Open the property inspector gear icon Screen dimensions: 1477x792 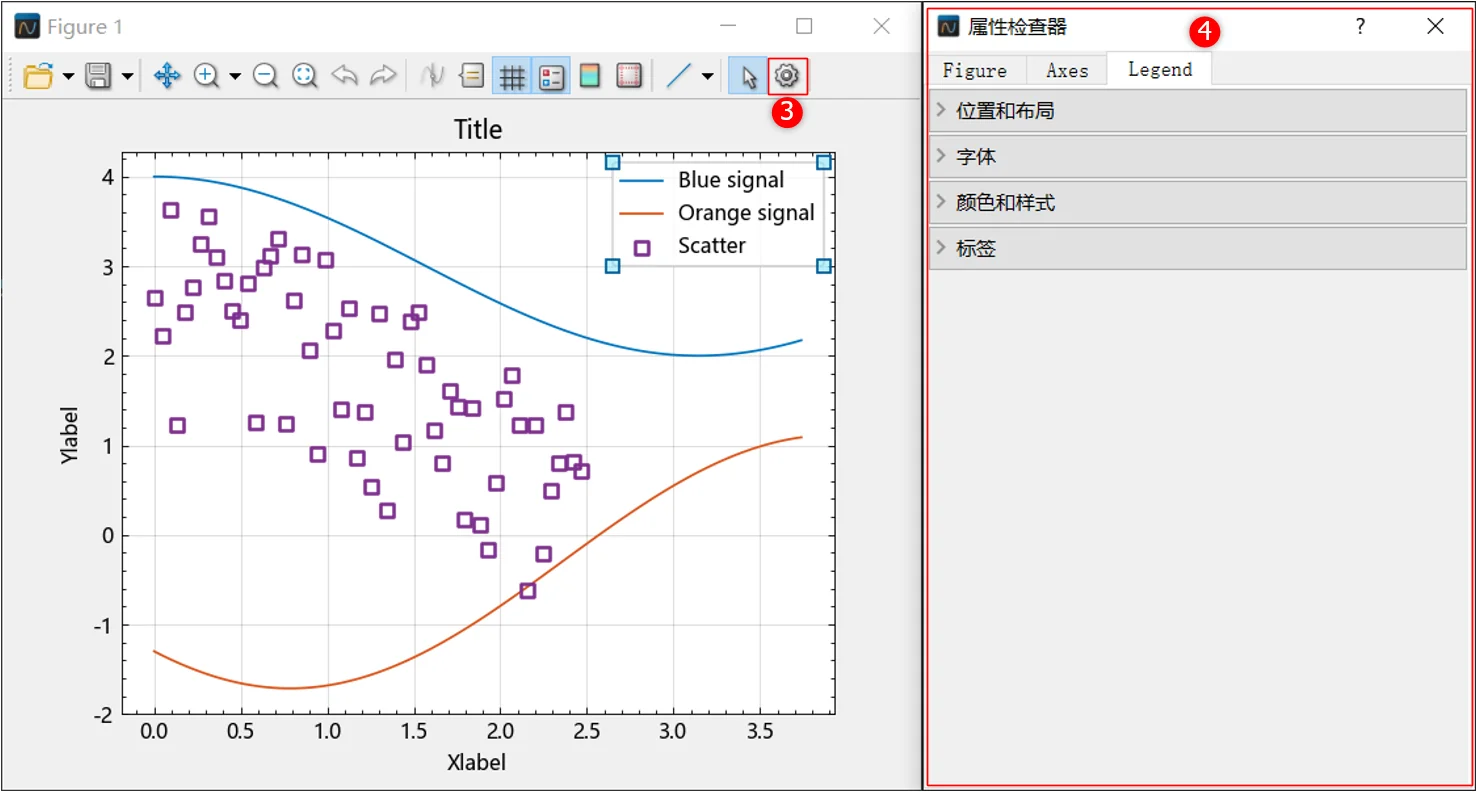[x=787, y=76]
